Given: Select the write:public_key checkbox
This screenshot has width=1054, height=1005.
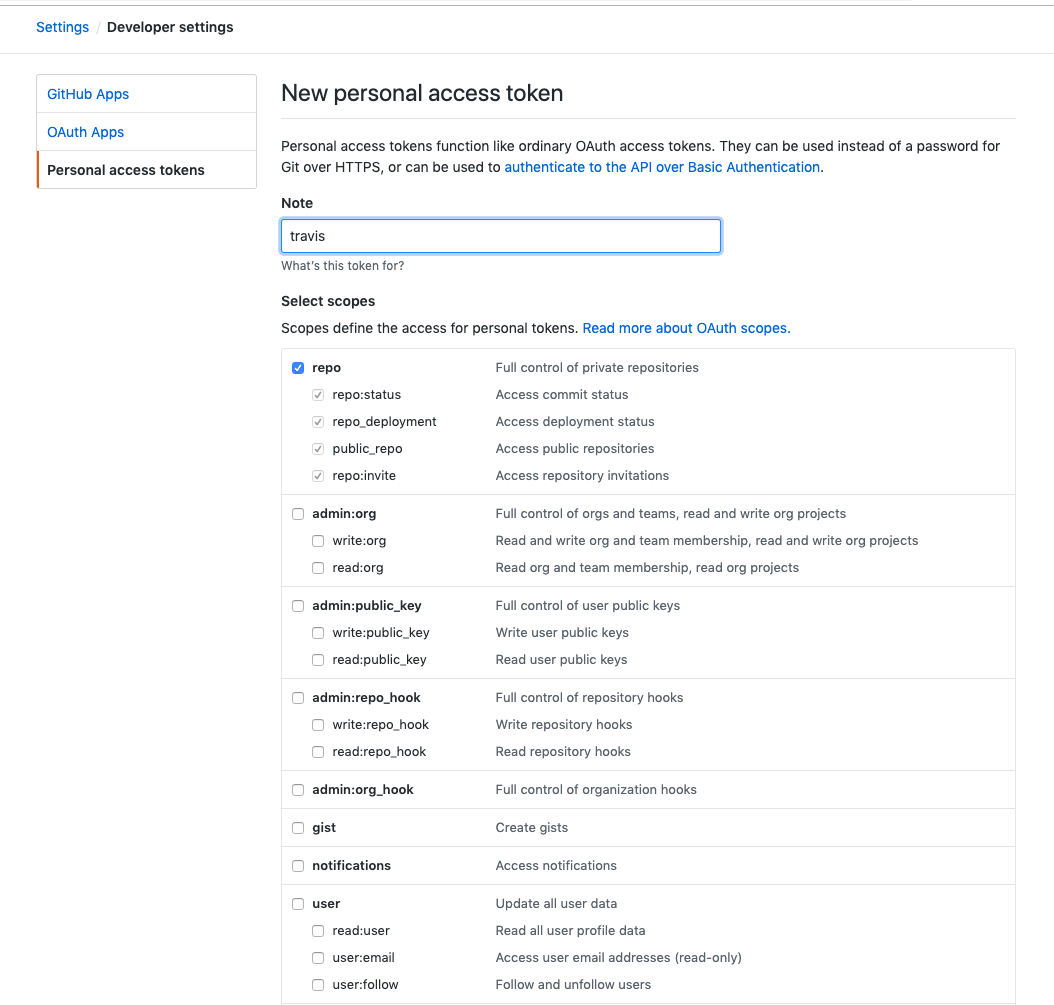Looking at the screenshot, I should [x=318, y=633].
